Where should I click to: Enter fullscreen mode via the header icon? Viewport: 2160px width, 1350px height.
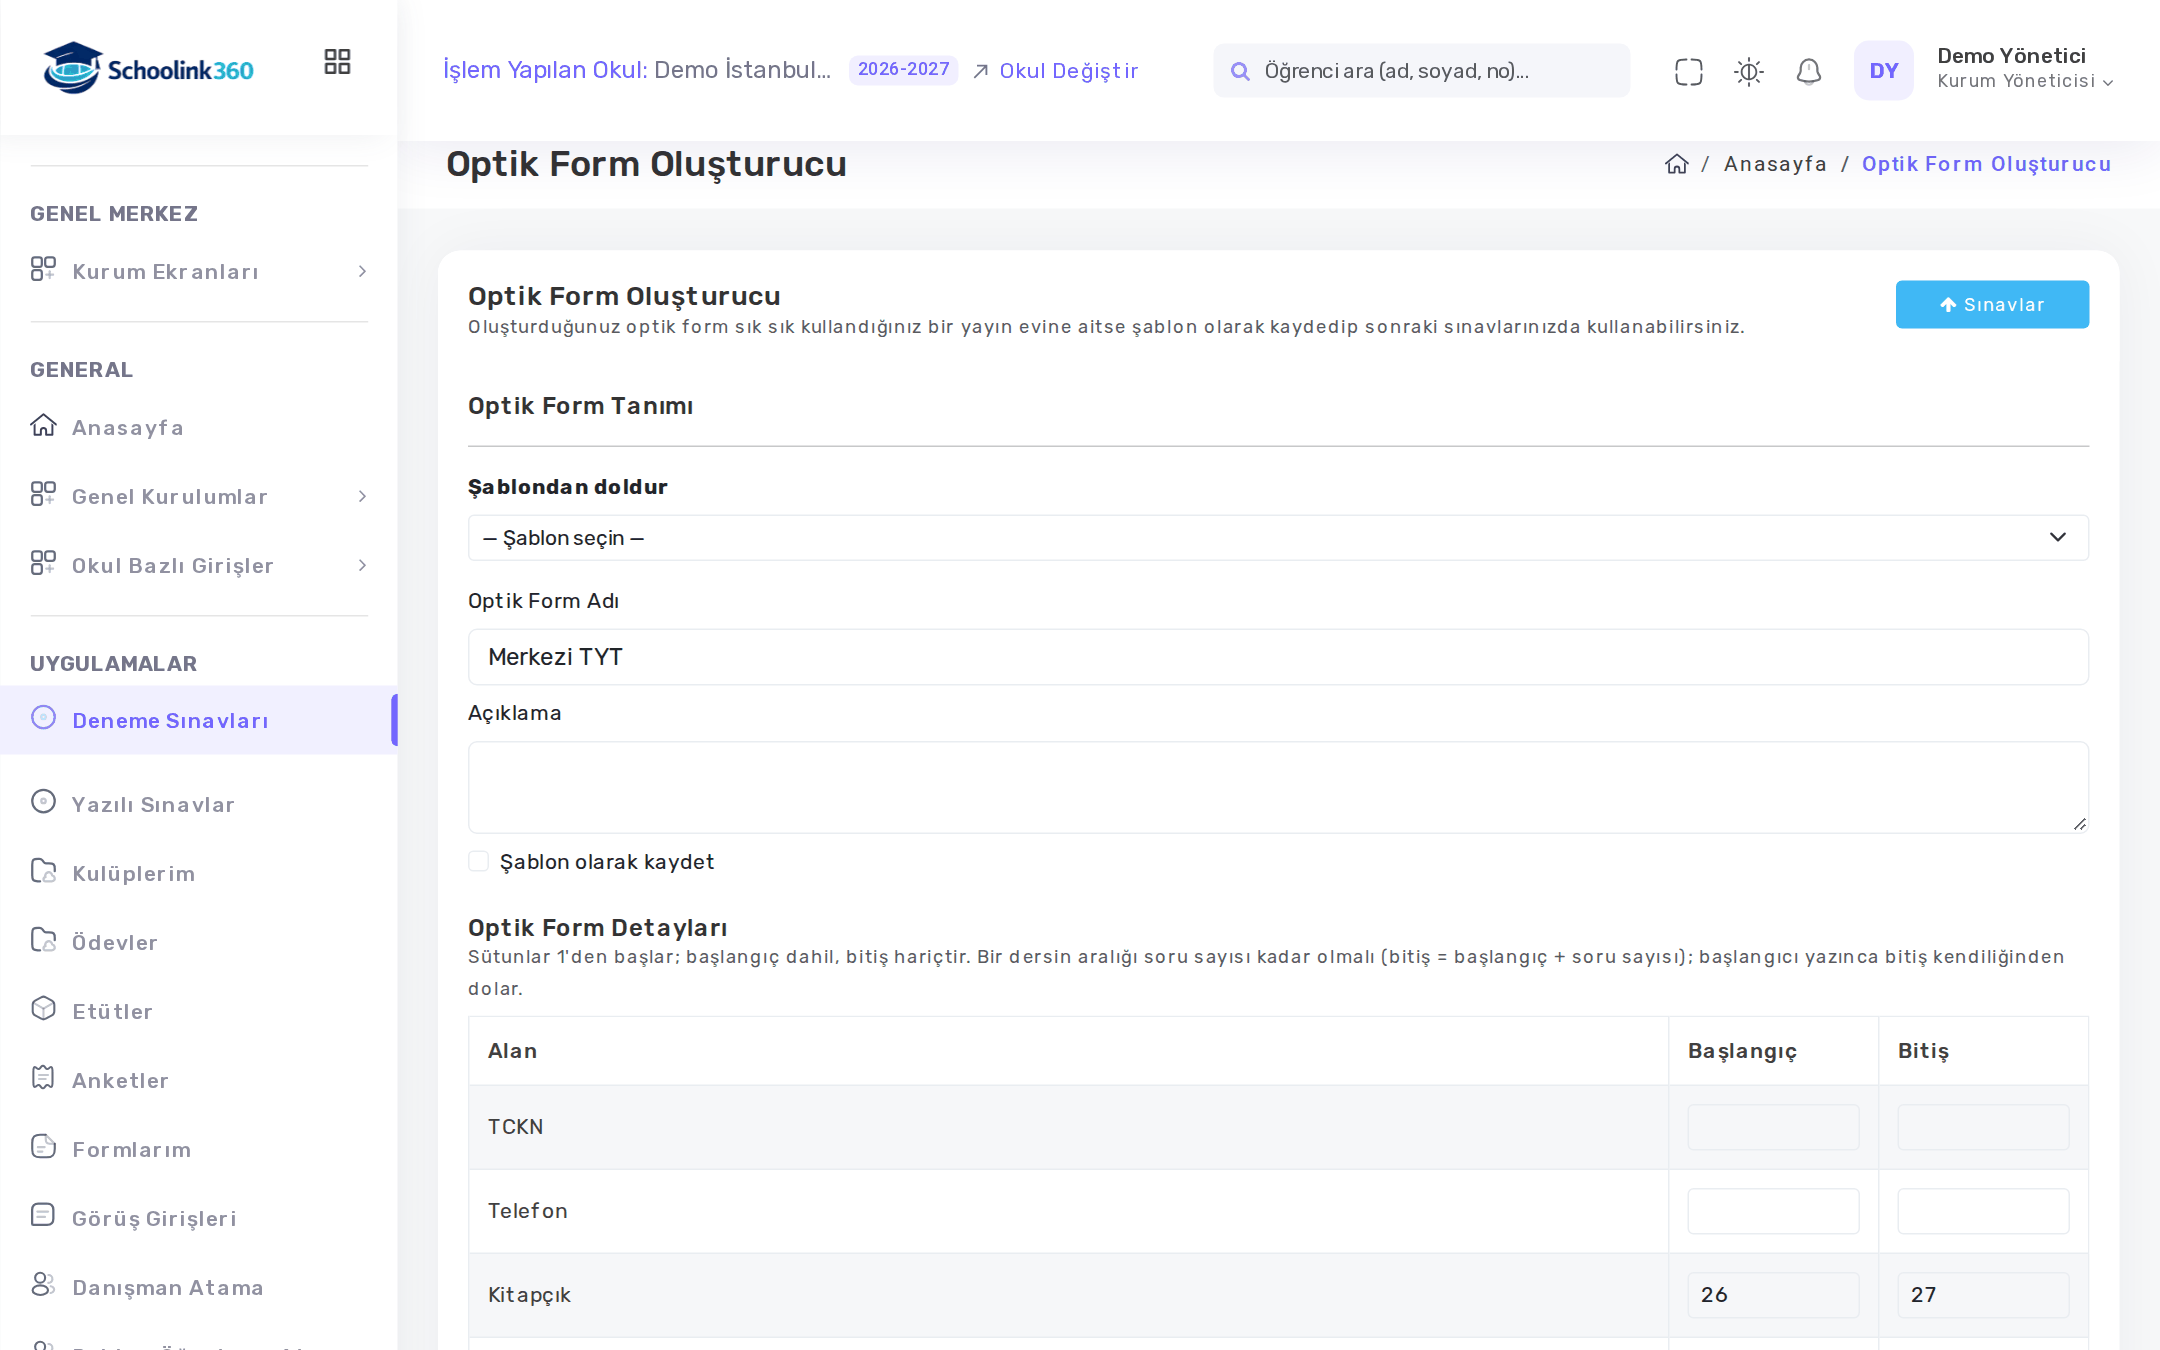(x=1689, y=71)
